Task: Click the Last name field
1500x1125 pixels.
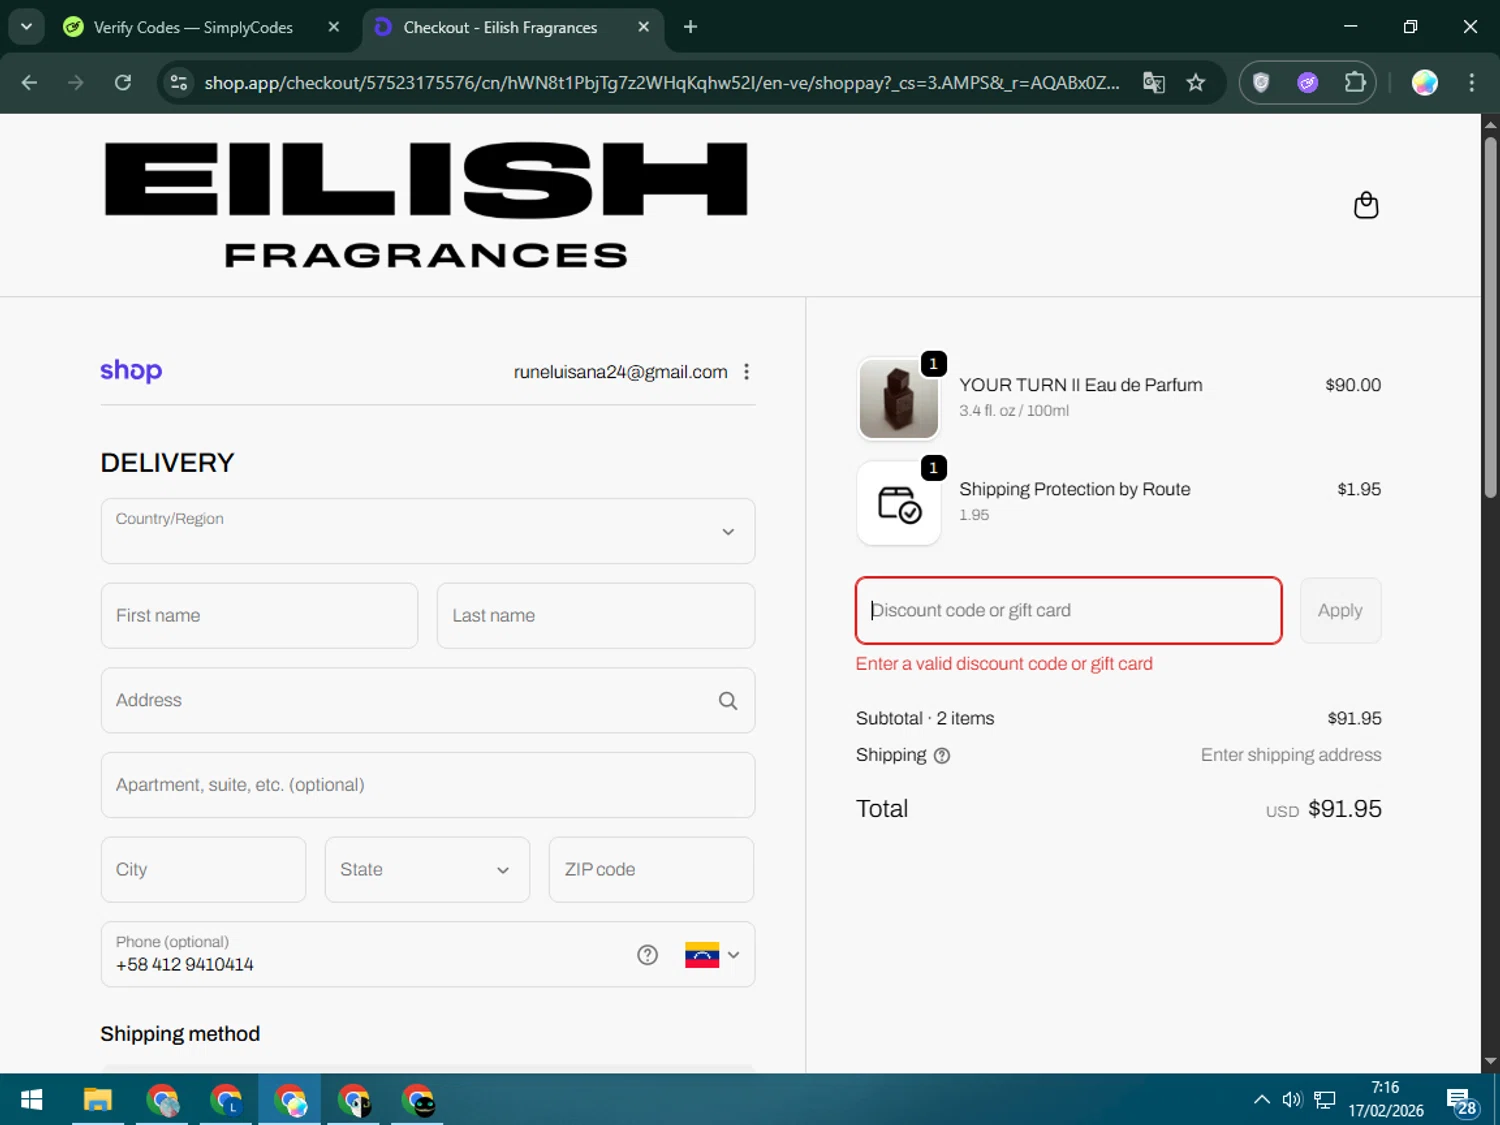Action: 596,616
